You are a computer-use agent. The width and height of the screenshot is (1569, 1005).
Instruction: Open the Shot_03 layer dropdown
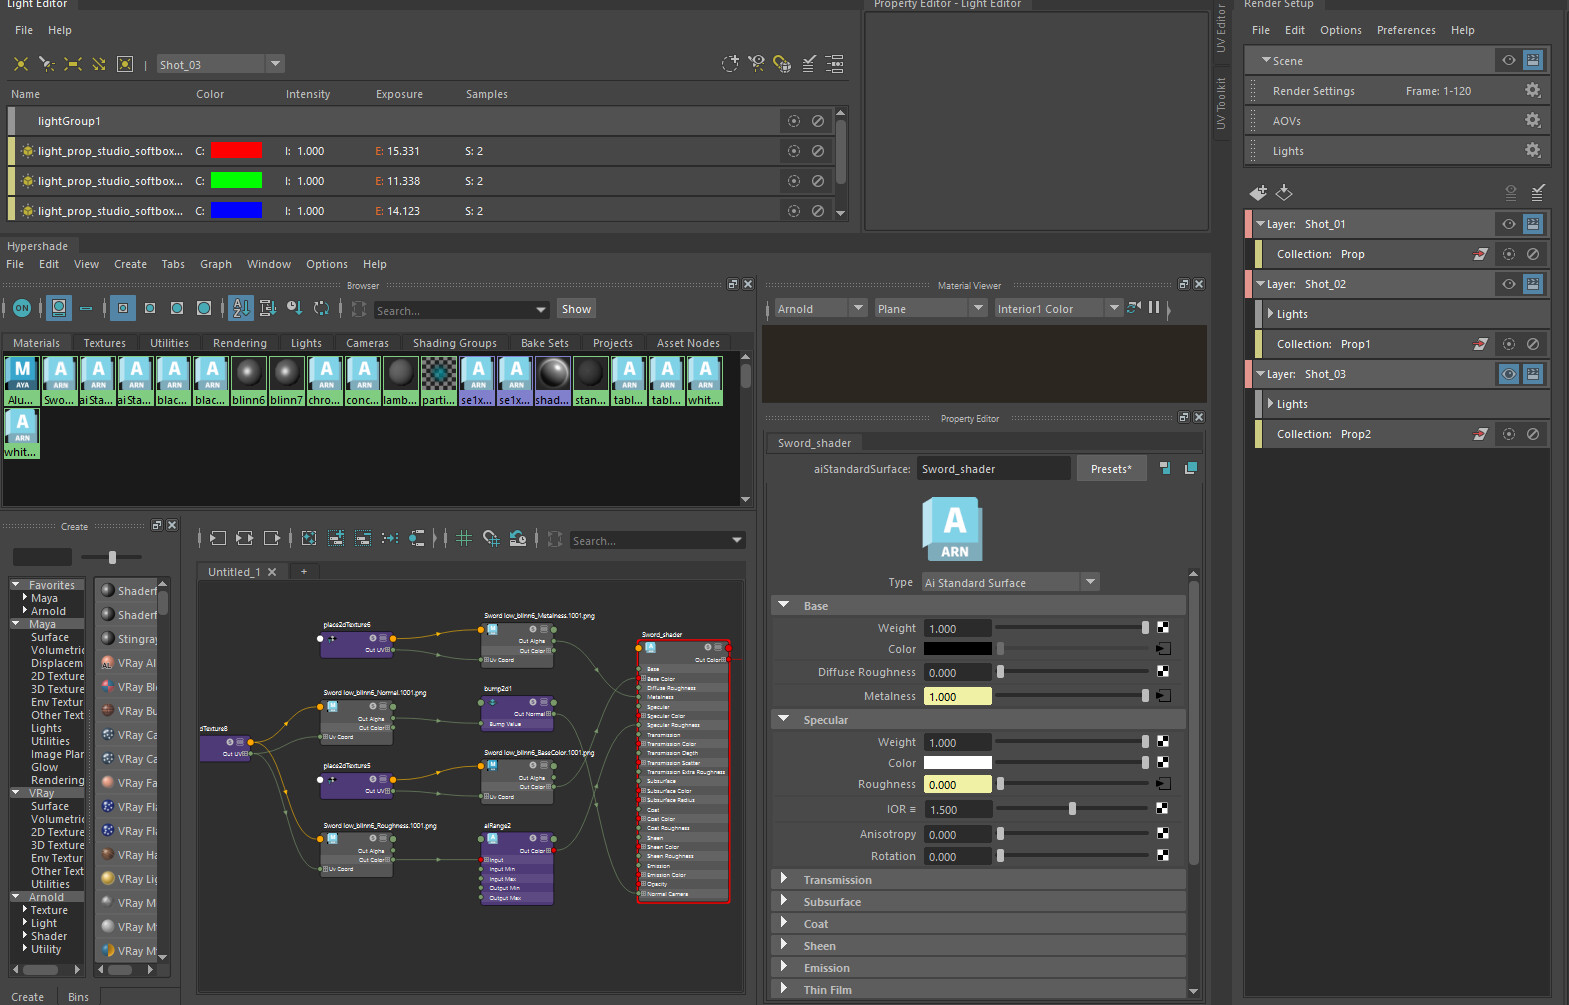coord(275,64)
